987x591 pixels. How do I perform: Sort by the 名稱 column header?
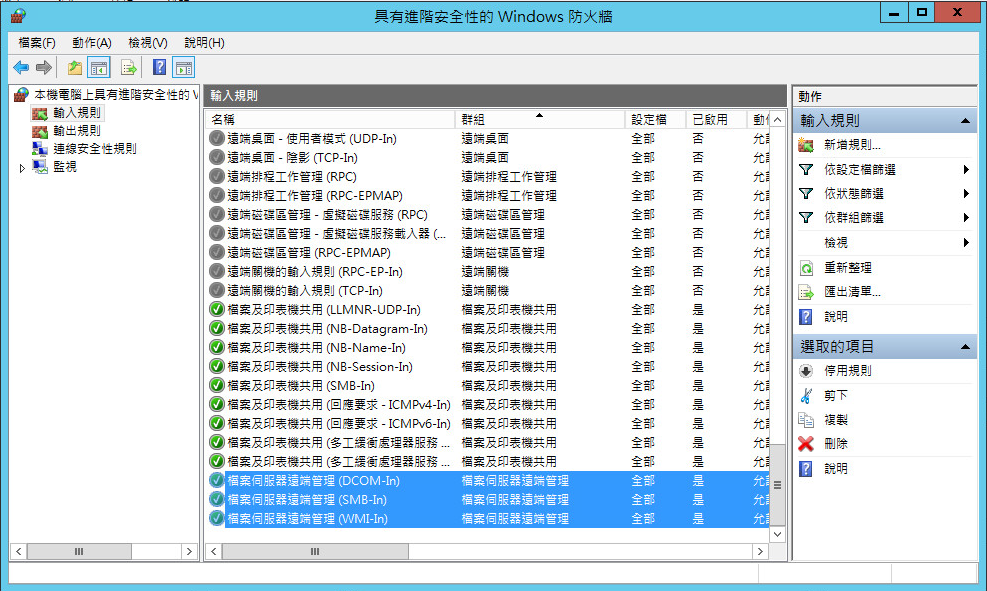coord(329,120)
